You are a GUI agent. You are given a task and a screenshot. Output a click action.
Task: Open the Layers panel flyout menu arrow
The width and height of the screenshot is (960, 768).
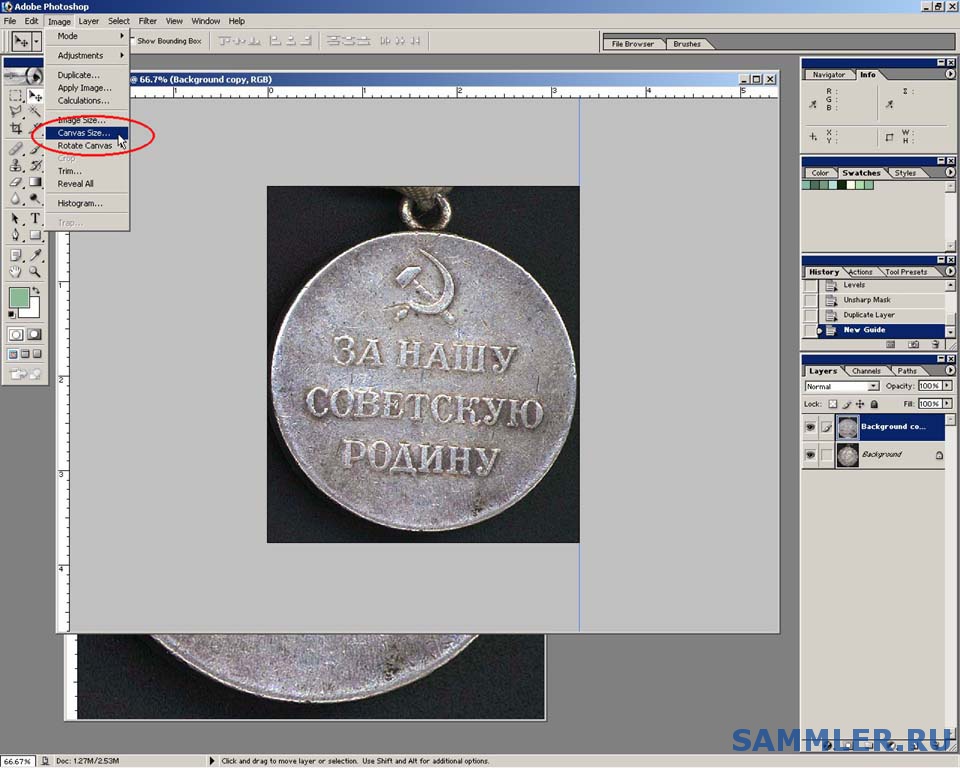click(x=951, y=371)
